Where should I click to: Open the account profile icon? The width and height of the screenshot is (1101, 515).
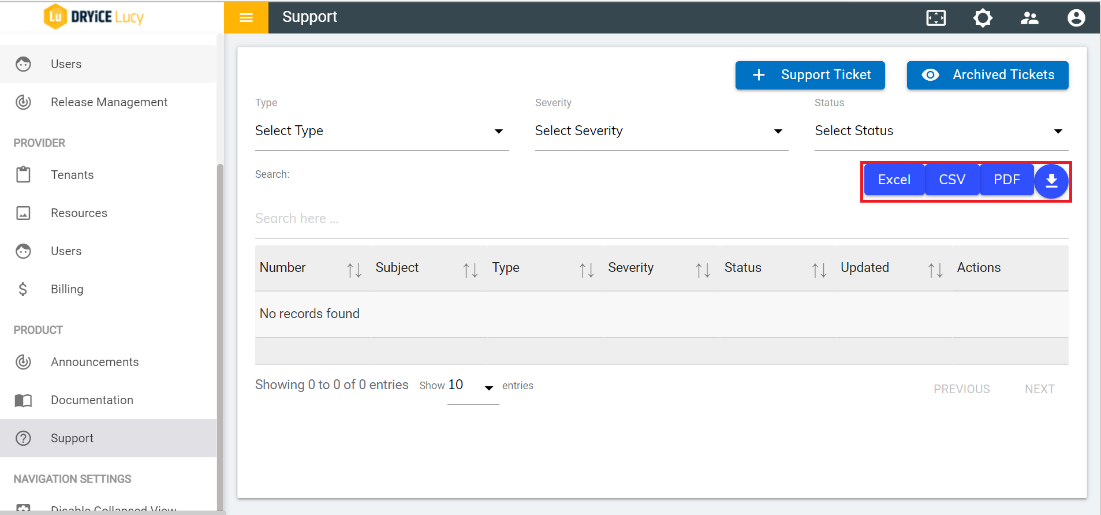coord(1076,17)
